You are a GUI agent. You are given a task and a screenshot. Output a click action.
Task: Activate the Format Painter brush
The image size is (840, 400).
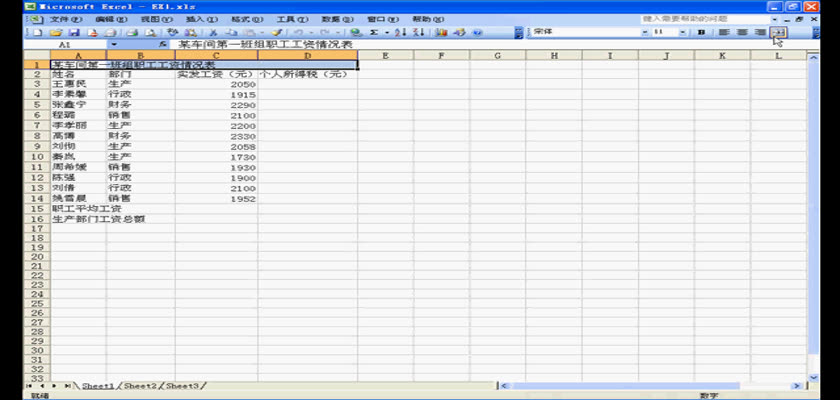tap(277, 33)
